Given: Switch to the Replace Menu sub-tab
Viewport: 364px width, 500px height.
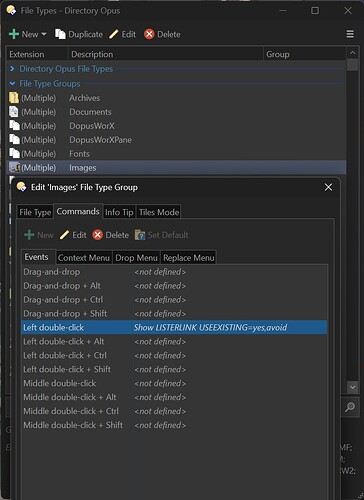Looking at the screenshot, I should click(x=188, y=258).
